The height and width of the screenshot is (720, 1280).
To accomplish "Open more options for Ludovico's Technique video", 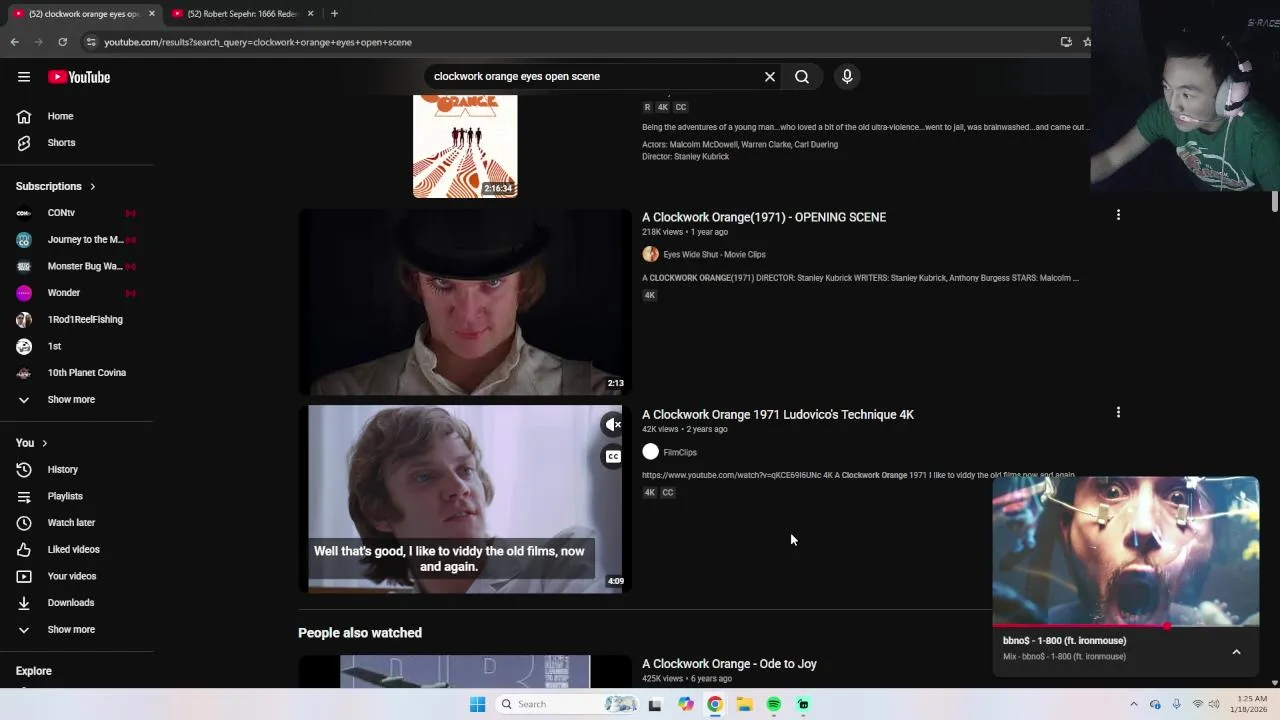I will [x=1118, y=412].
